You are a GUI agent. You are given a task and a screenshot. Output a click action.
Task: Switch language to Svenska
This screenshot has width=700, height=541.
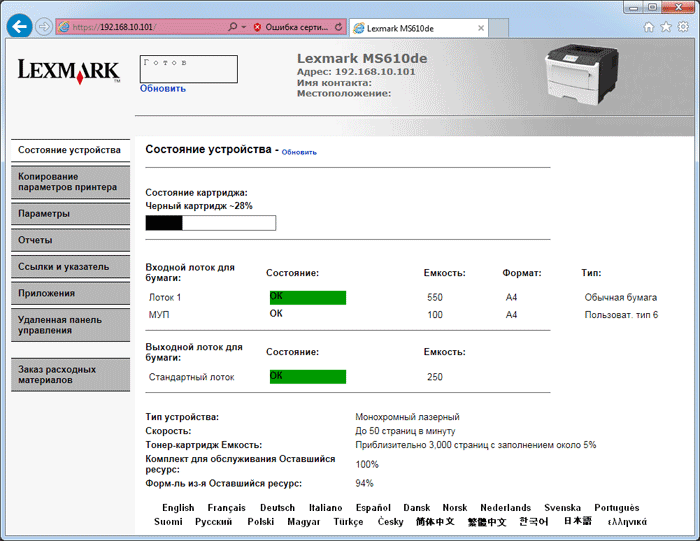pyautogui.click(x=562, y=508)
